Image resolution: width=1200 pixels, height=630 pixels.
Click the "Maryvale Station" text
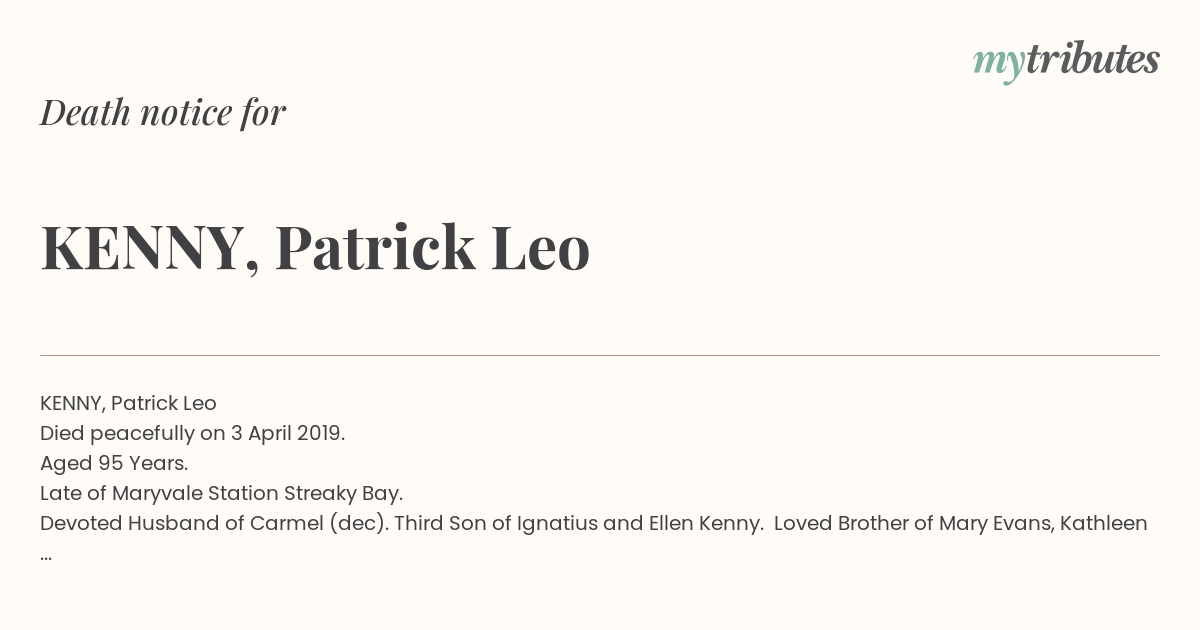[x=195, y=493]
